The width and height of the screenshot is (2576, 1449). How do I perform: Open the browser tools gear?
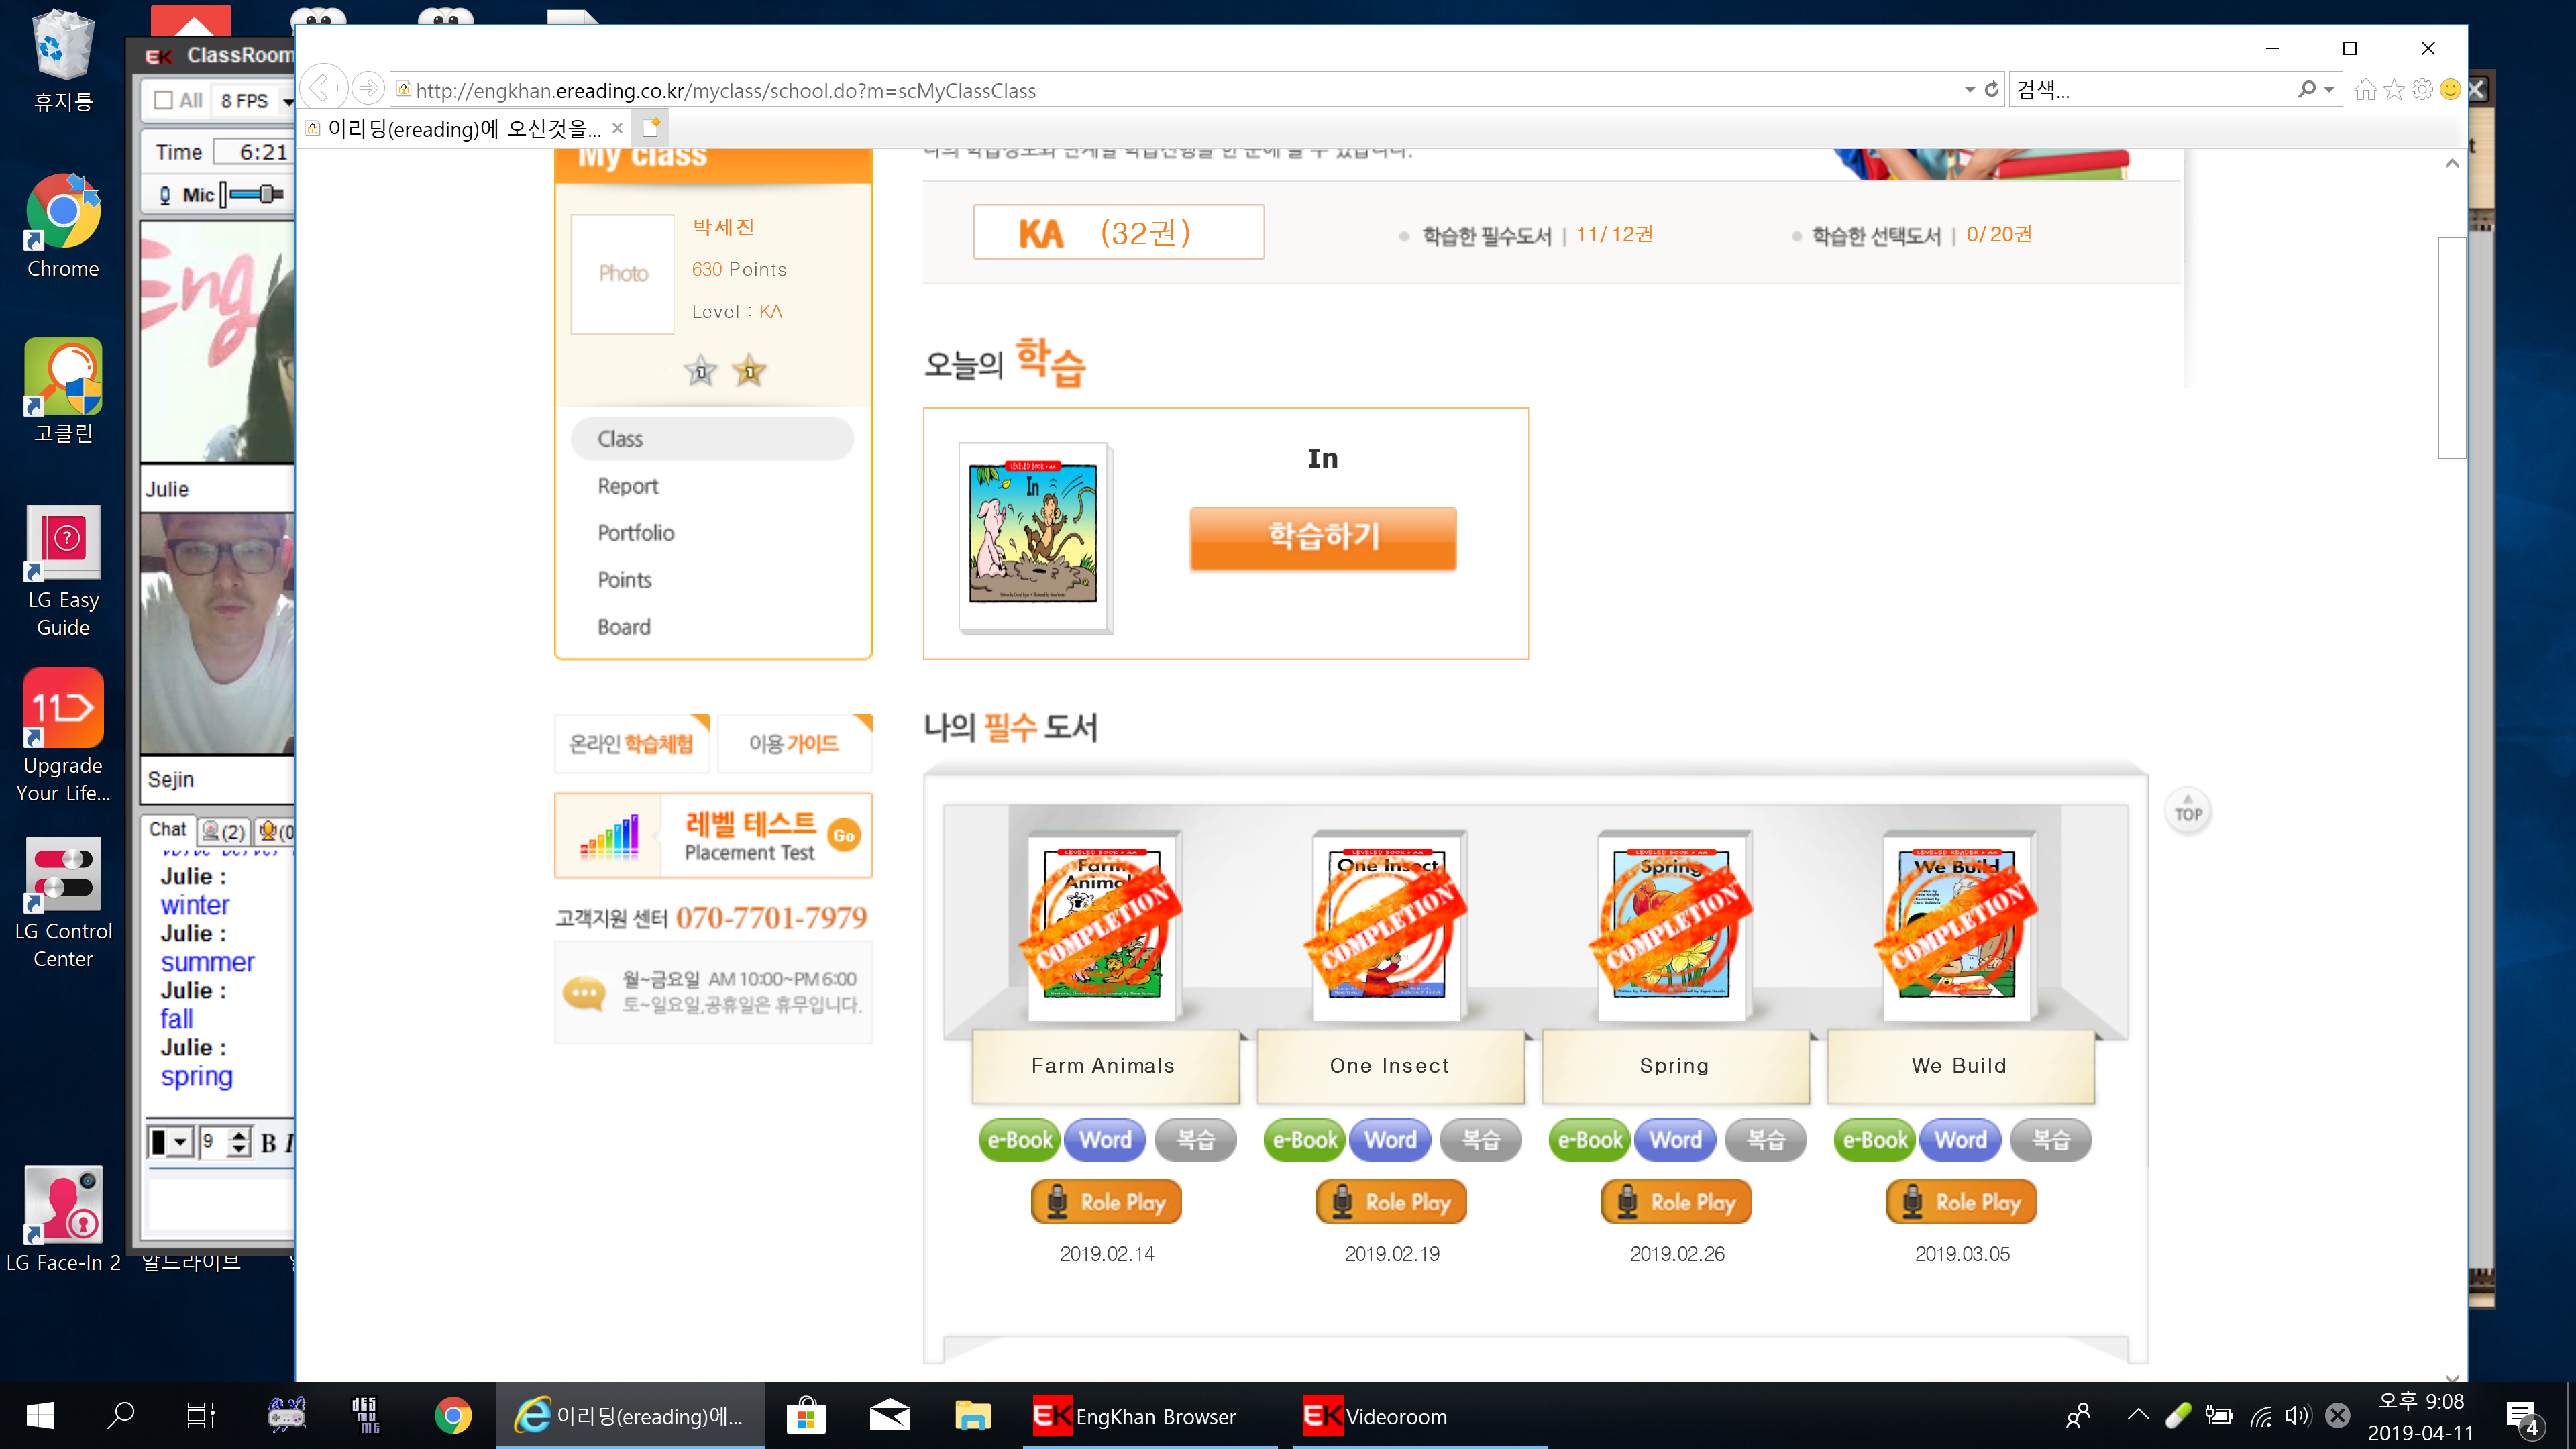click(x=2421, y=90)
